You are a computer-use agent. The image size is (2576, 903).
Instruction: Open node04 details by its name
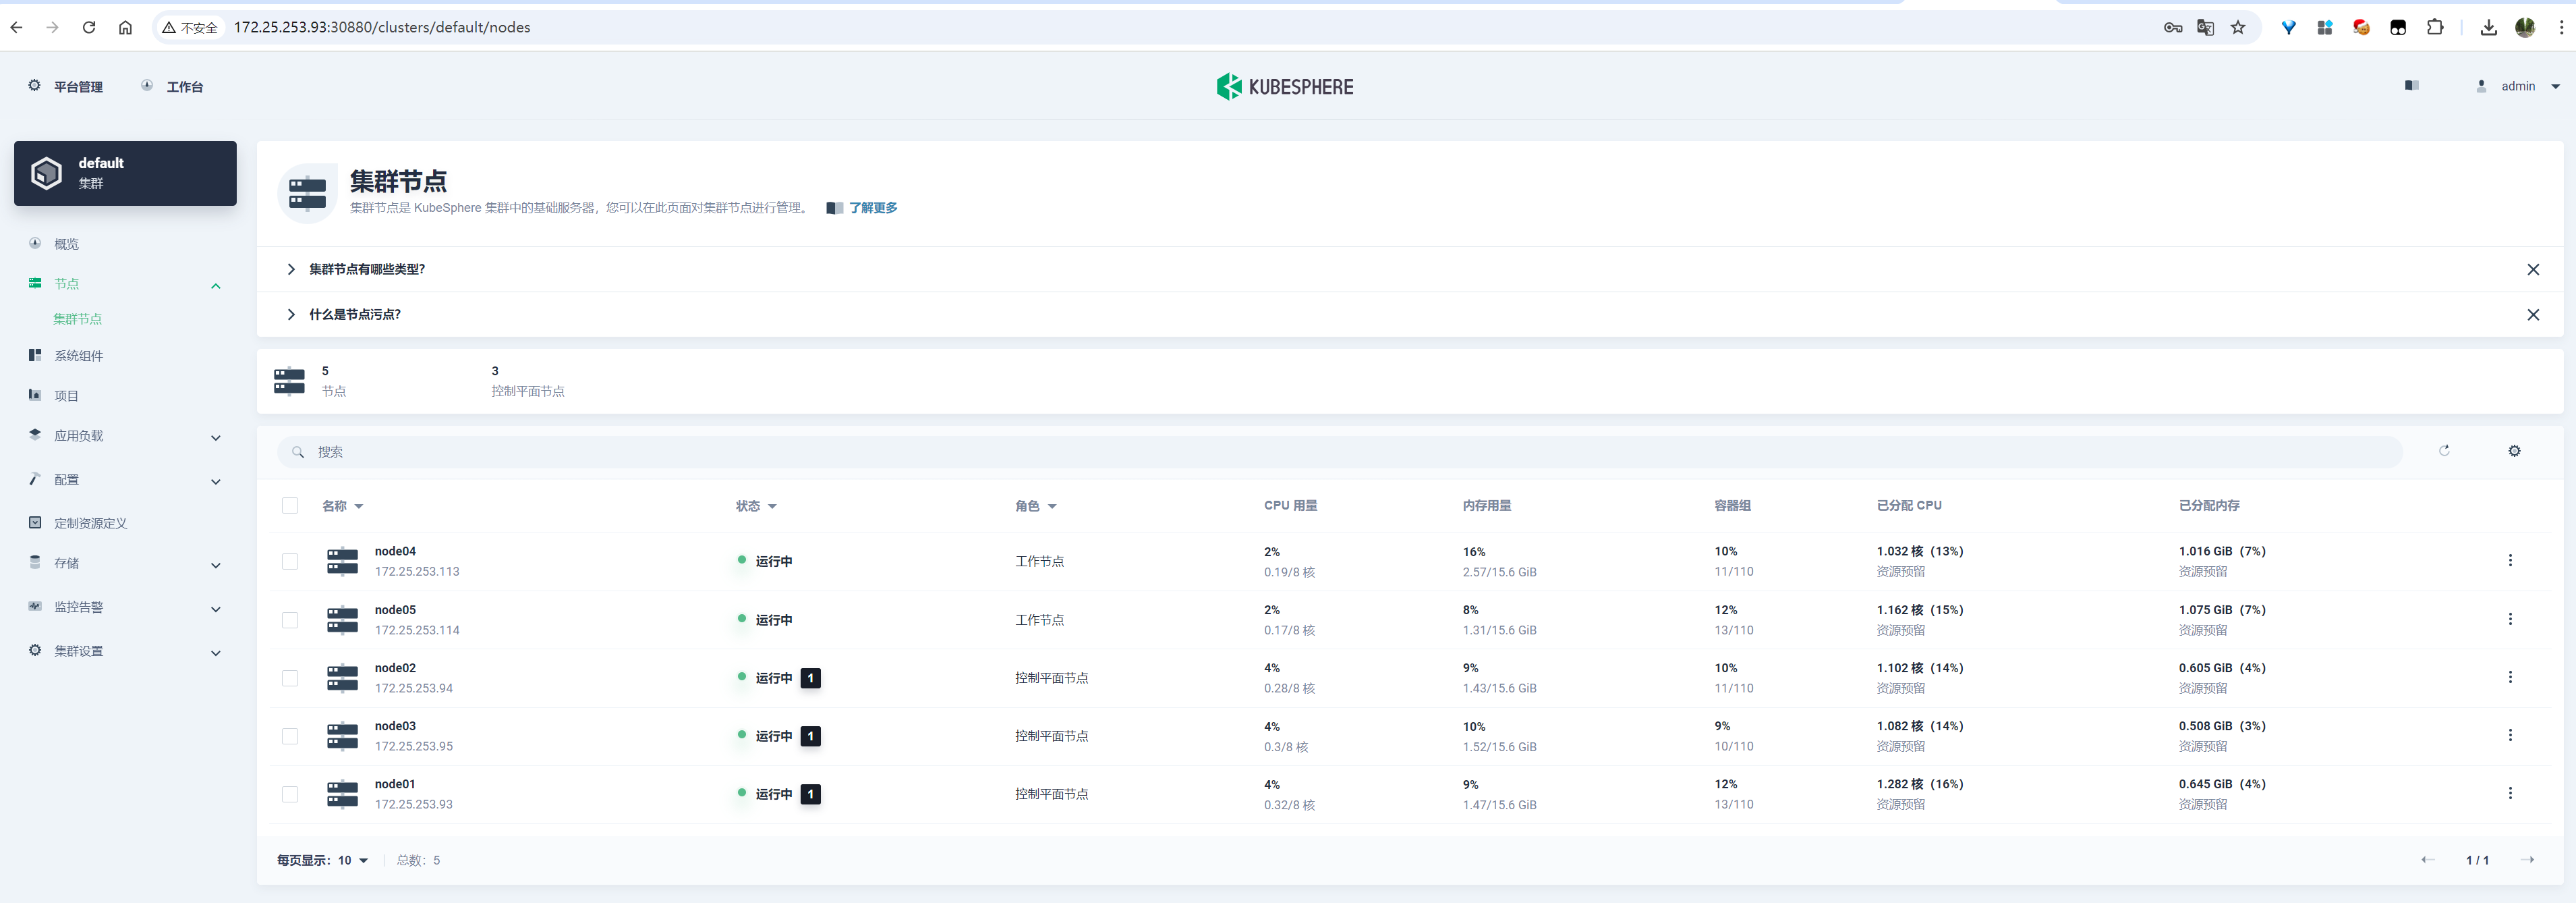395,552
